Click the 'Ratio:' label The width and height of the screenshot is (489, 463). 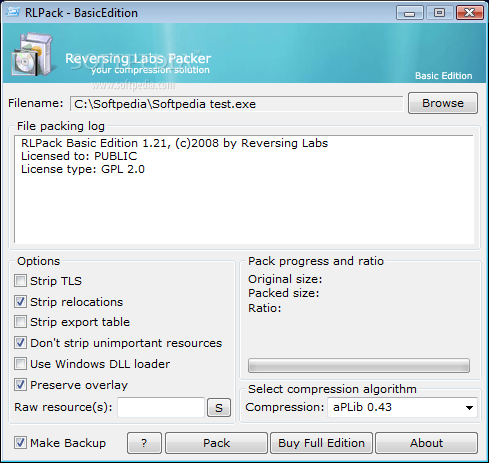click(265, 308)
